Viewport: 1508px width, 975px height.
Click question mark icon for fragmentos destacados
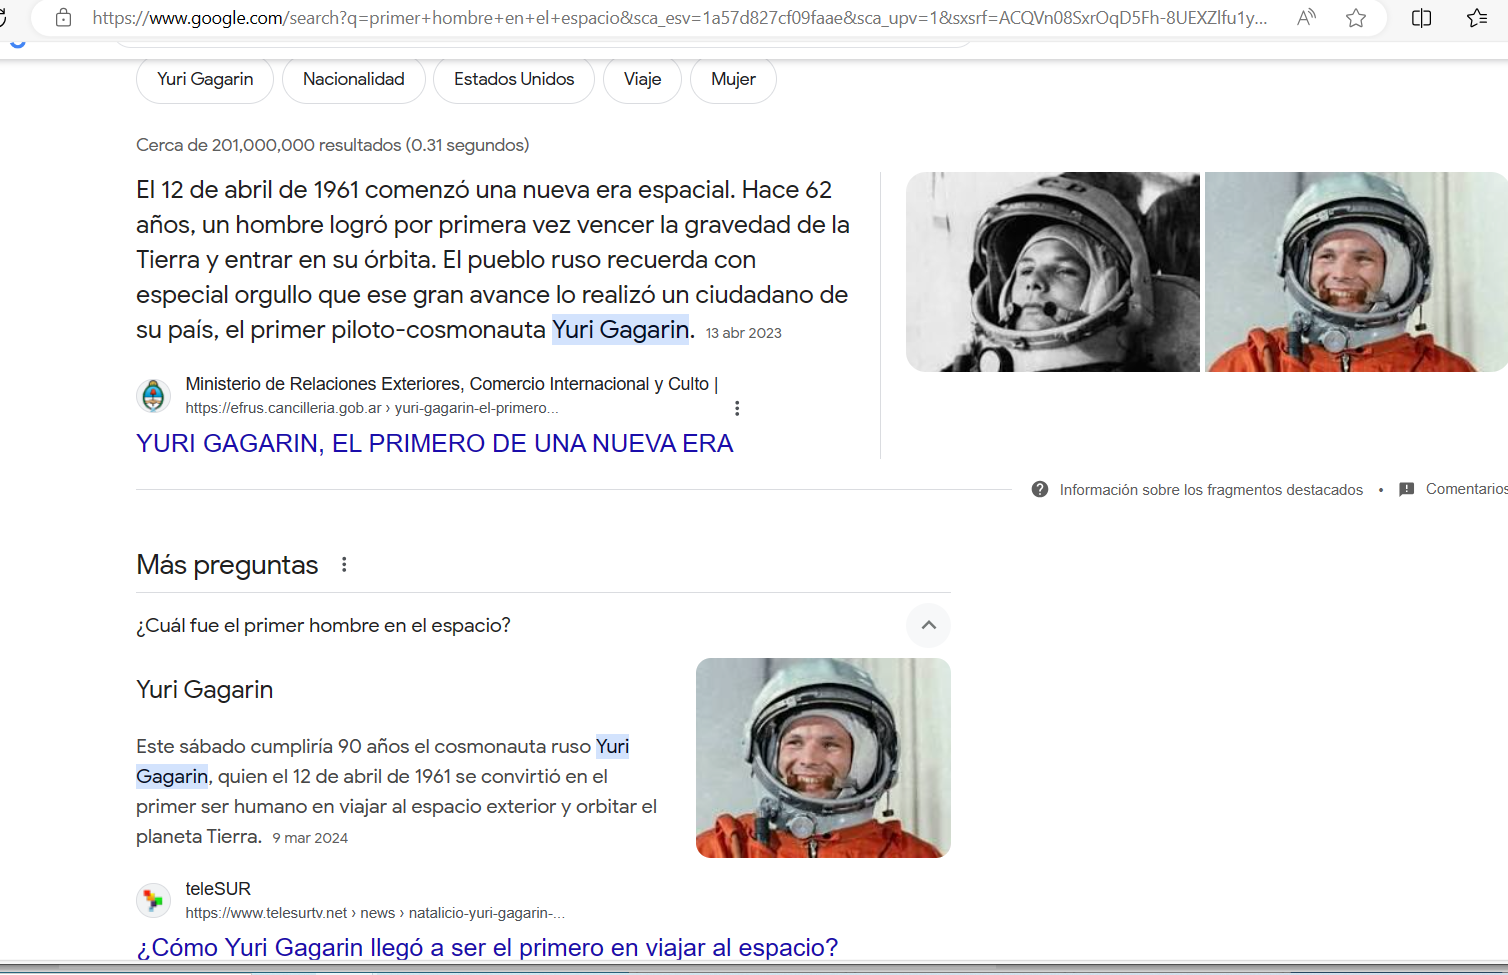tap(1040, 489)
